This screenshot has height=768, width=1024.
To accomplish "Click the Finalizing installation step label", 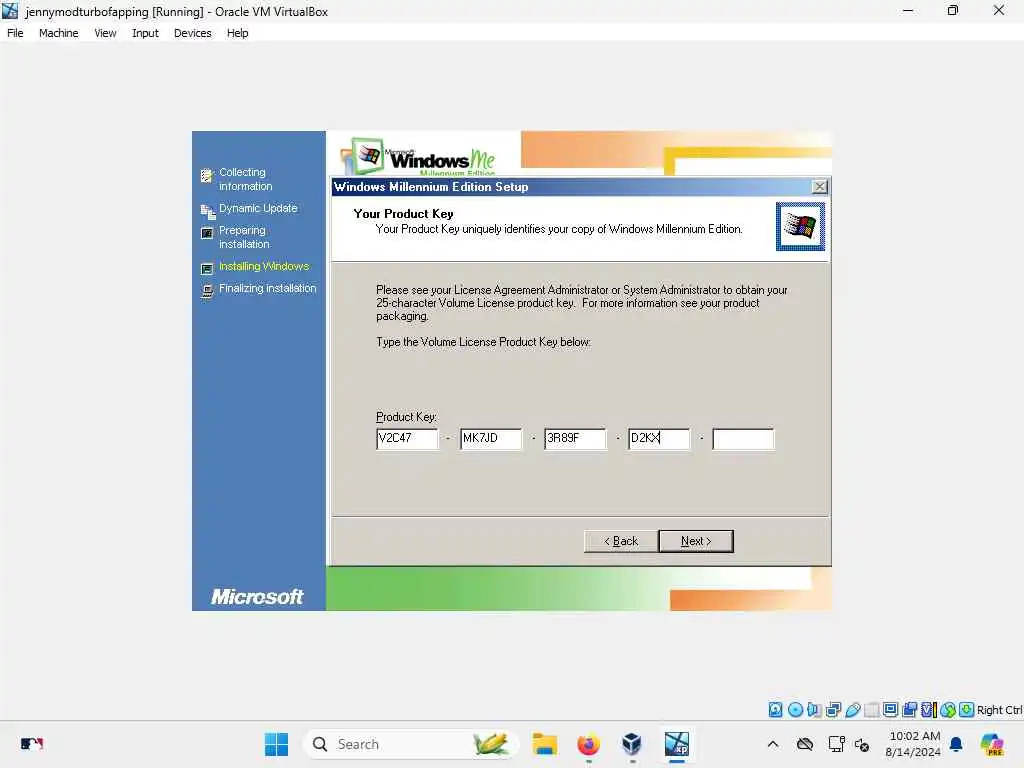I will pos(268,288).
